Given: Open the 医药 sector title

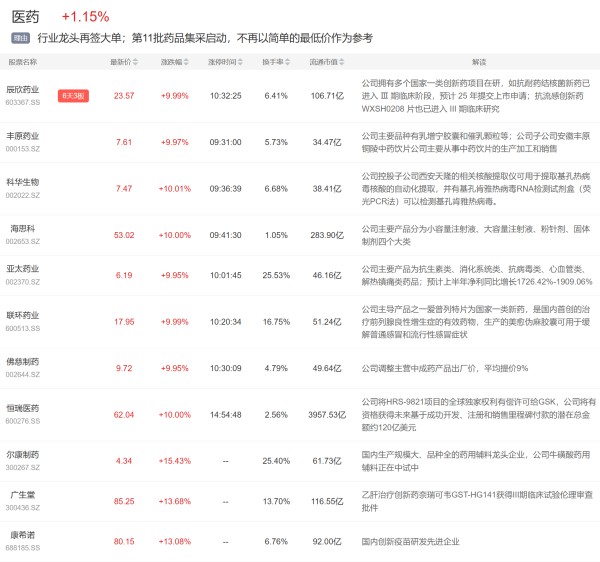Looking at the screenshot, I should tap(26, 17).
